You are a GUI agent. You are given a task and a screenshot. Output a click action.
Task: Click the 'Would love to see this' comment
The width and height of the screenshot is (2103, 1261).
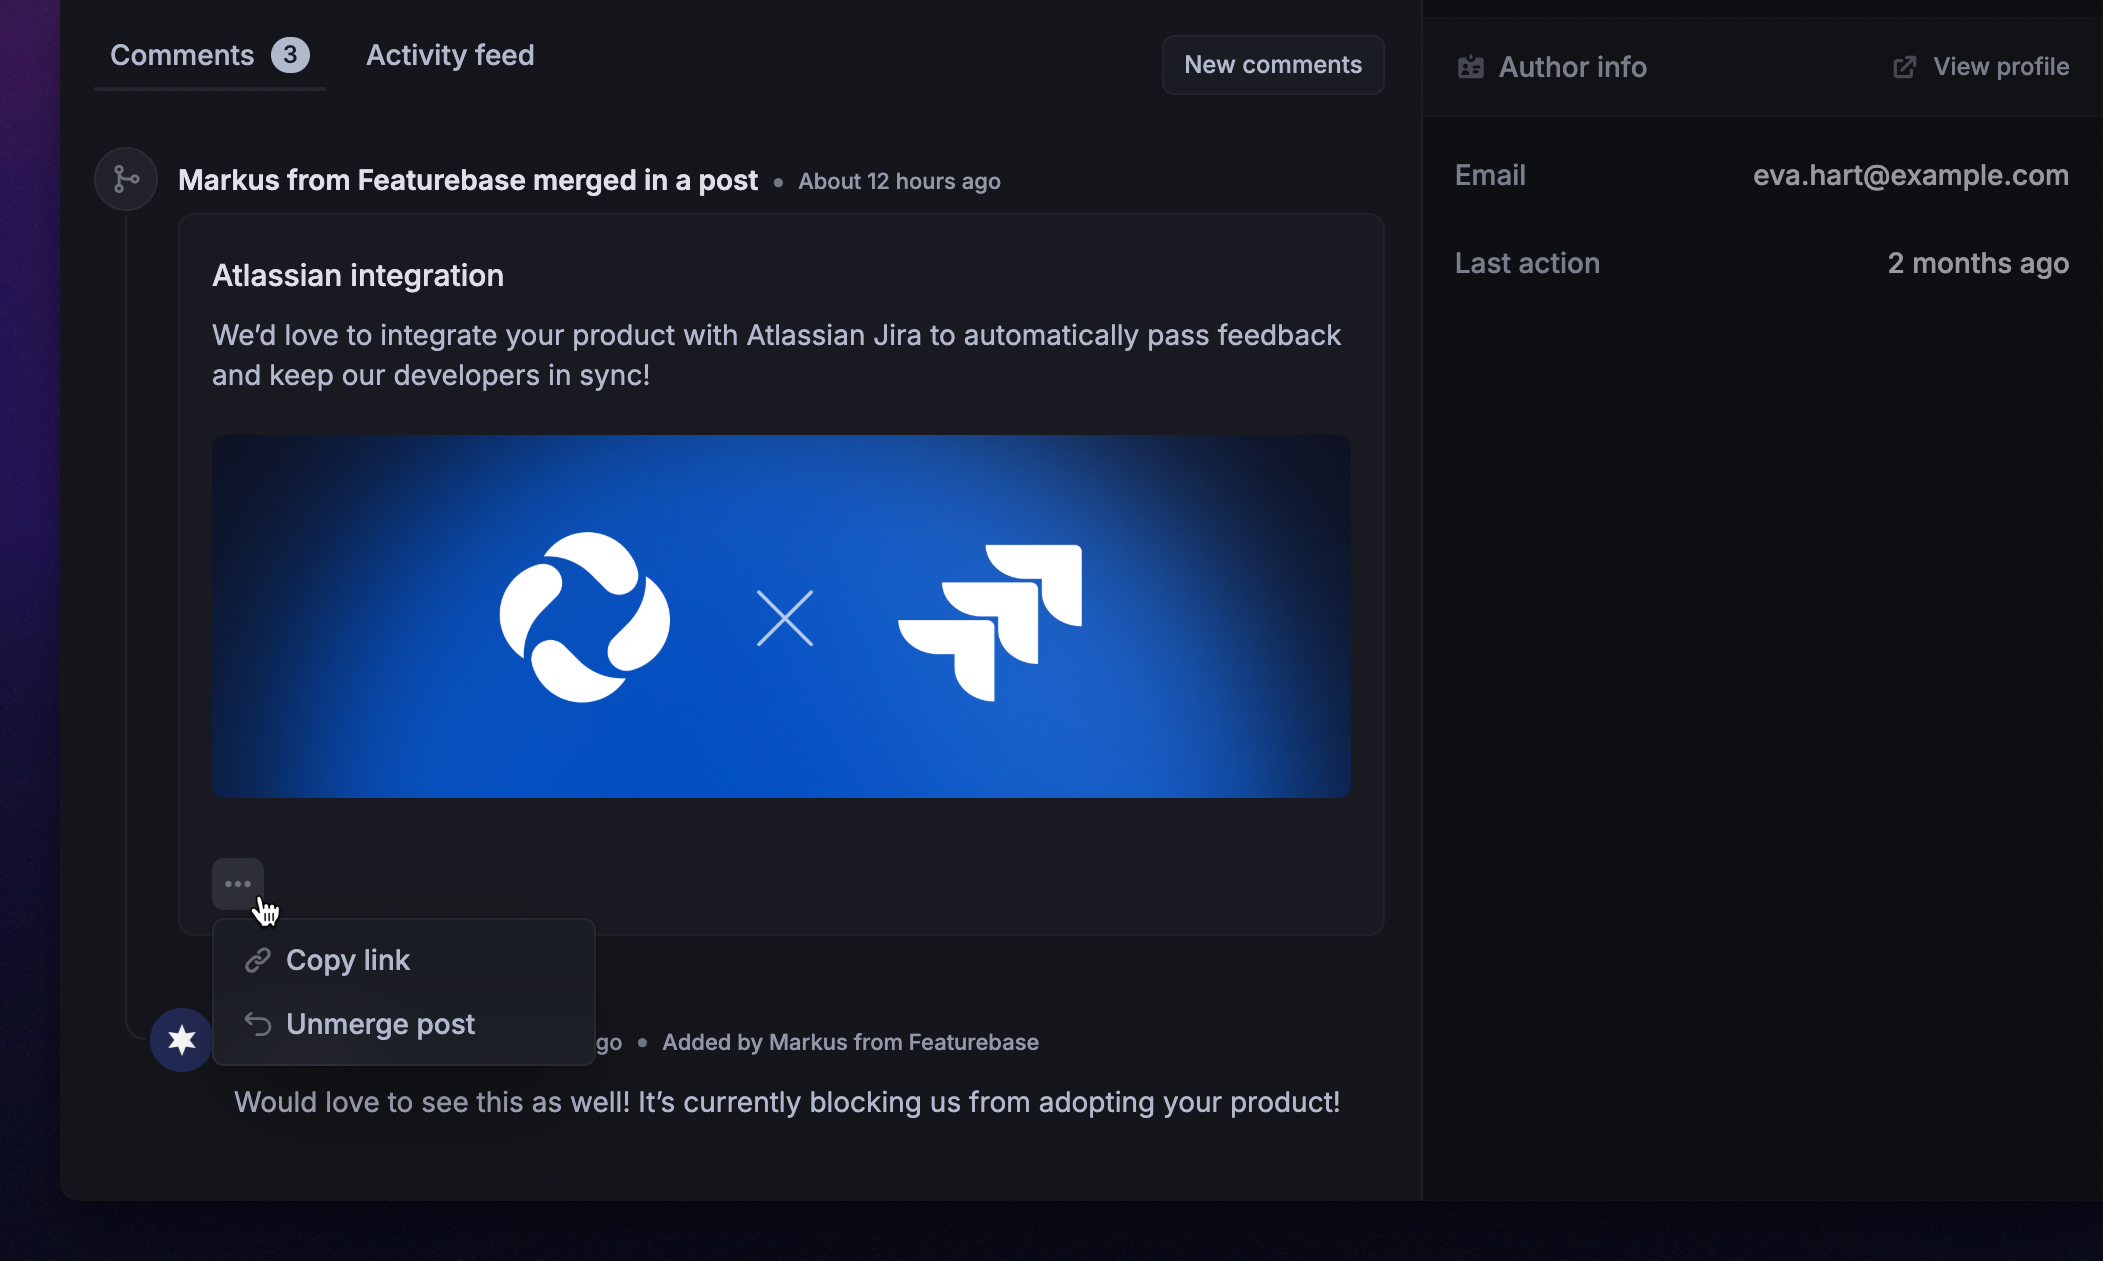pyautogui.click(x=787, y=1102)
